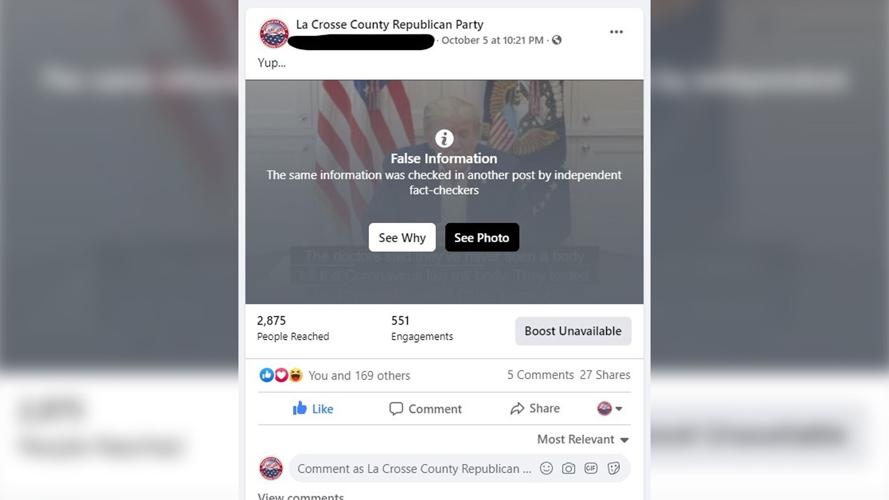This screenshot has height=500, width=889.
Task: Open the La Crosse County Republican Party page link
Action: click(x=390, y=24)
